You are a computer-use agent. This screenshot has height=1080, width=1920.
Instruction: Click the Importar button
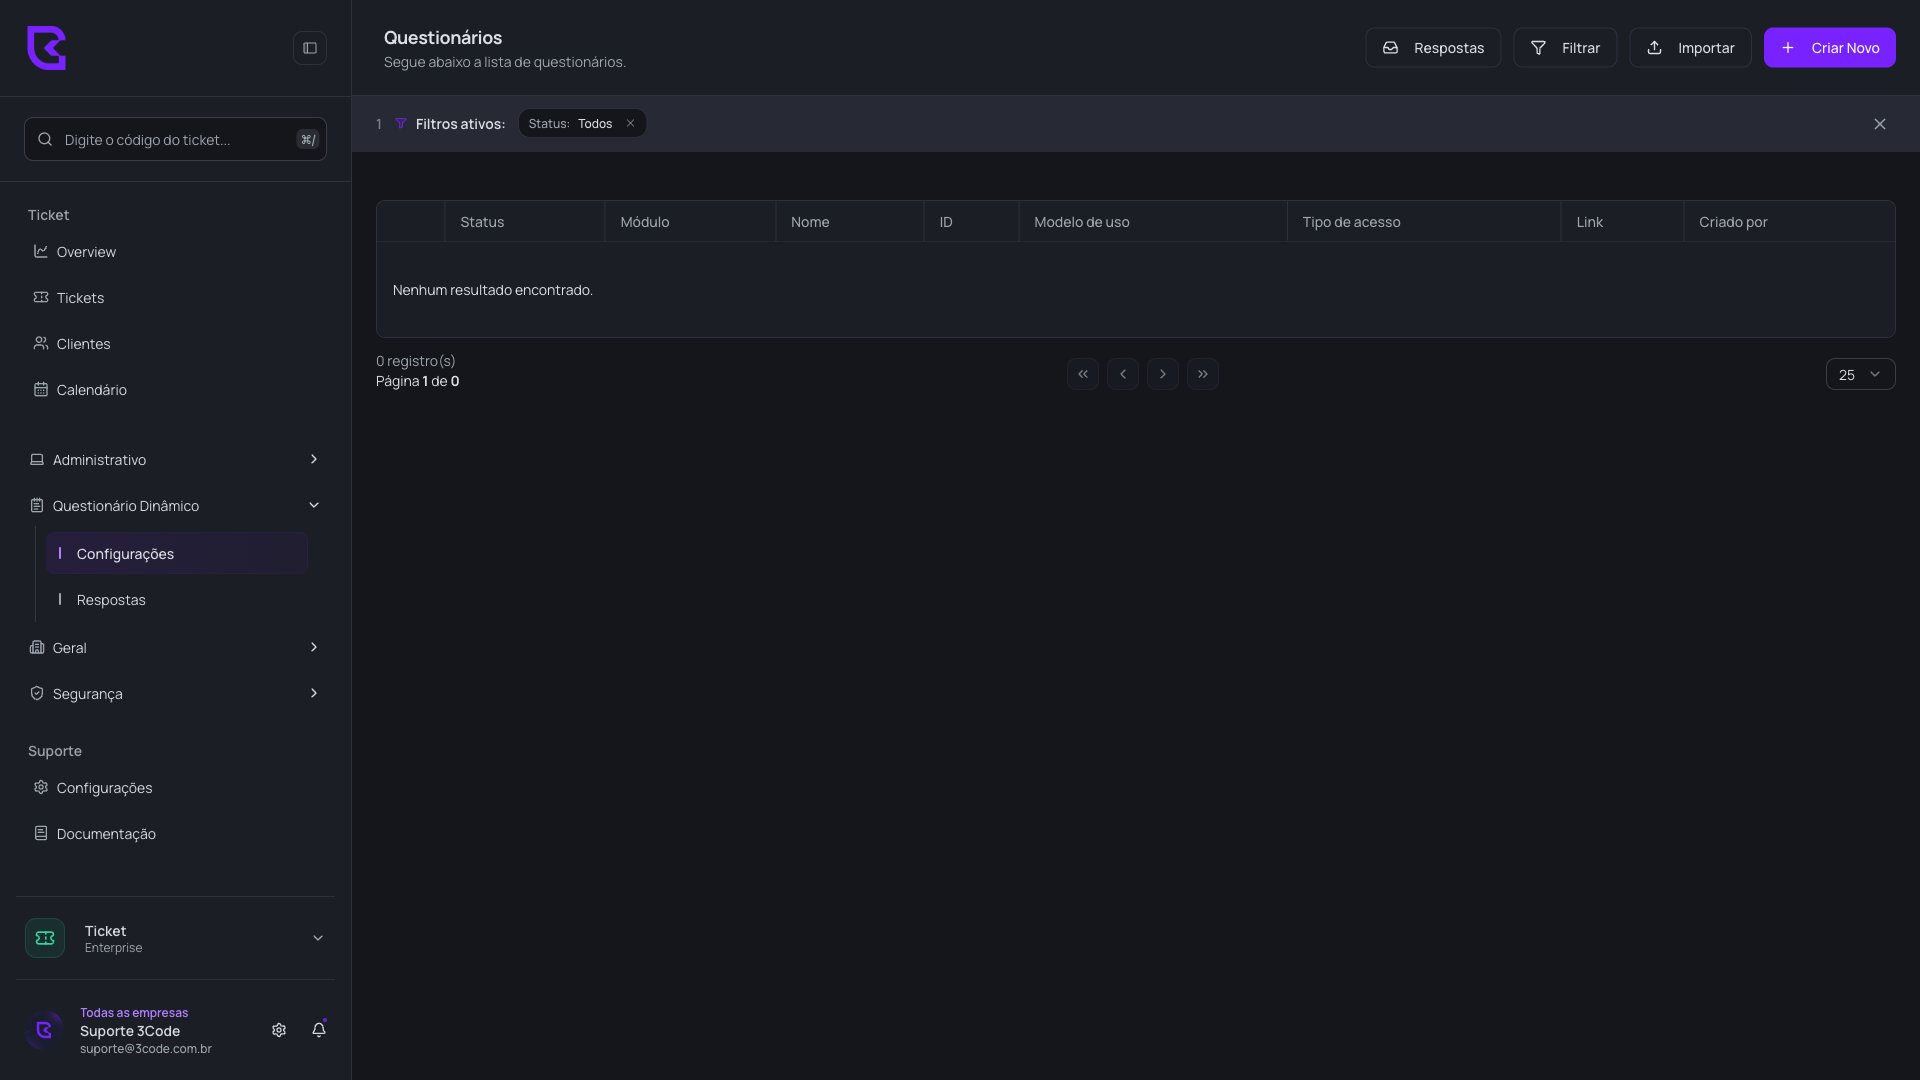click(1690, 48)
